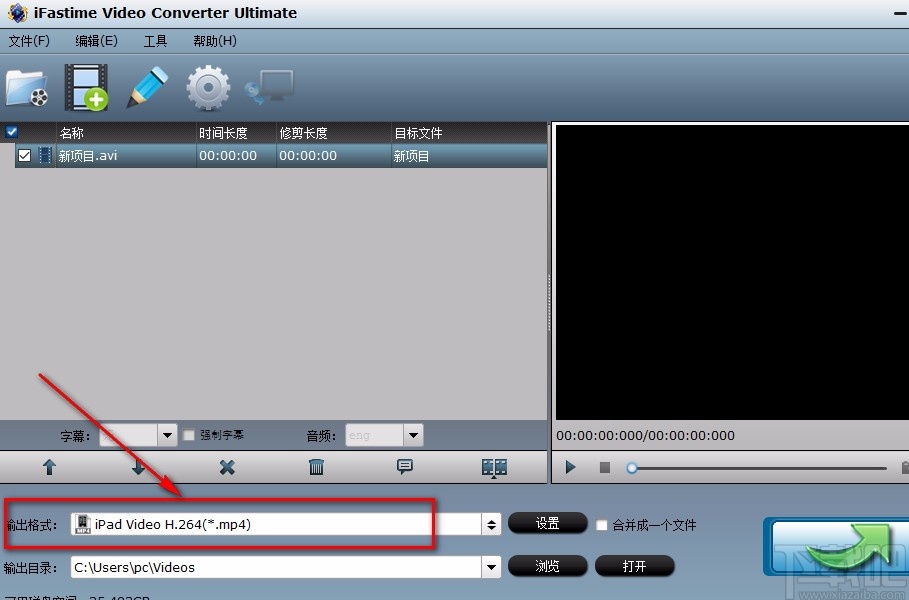Select the edit pencil tool icon
The height and width of the screenshot is (600, 909).
pyautogui.click(x=146, y=88)
